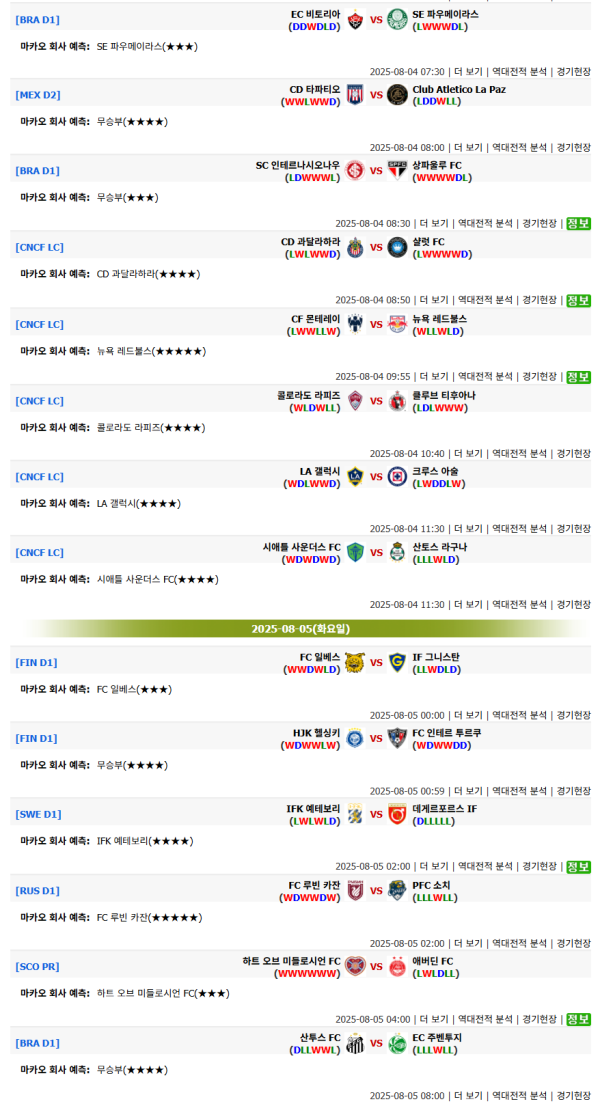Click the FC 일베스 team logo
Viewport: 600px width, 1106px height.
(355, 662)
